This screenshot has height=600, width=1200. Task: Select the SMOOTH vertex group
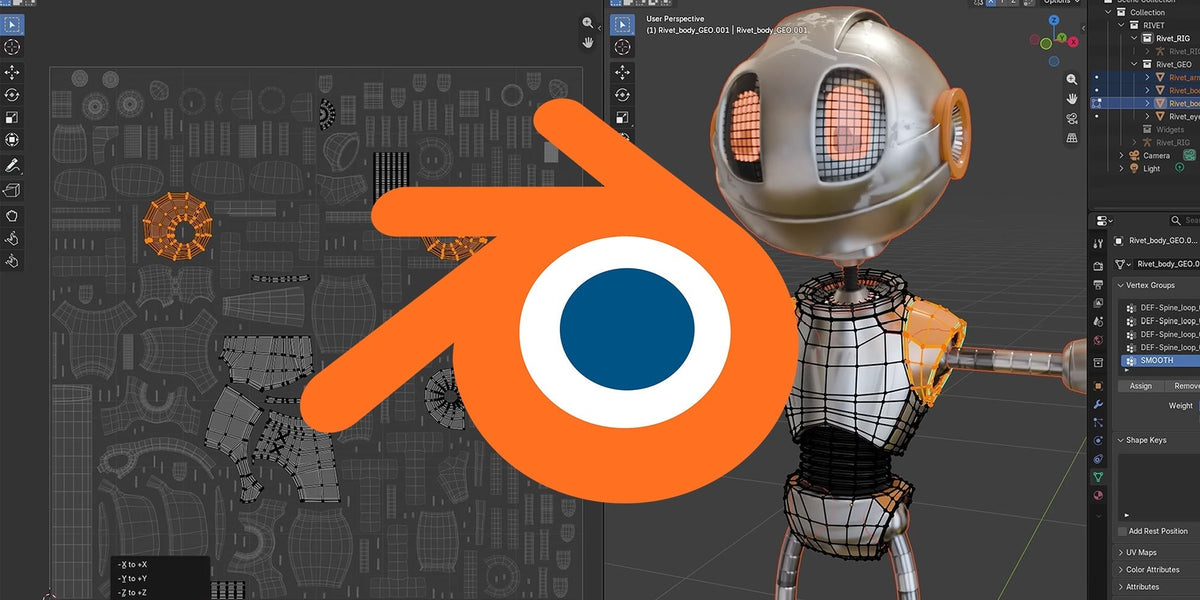tap(1158, 360)
